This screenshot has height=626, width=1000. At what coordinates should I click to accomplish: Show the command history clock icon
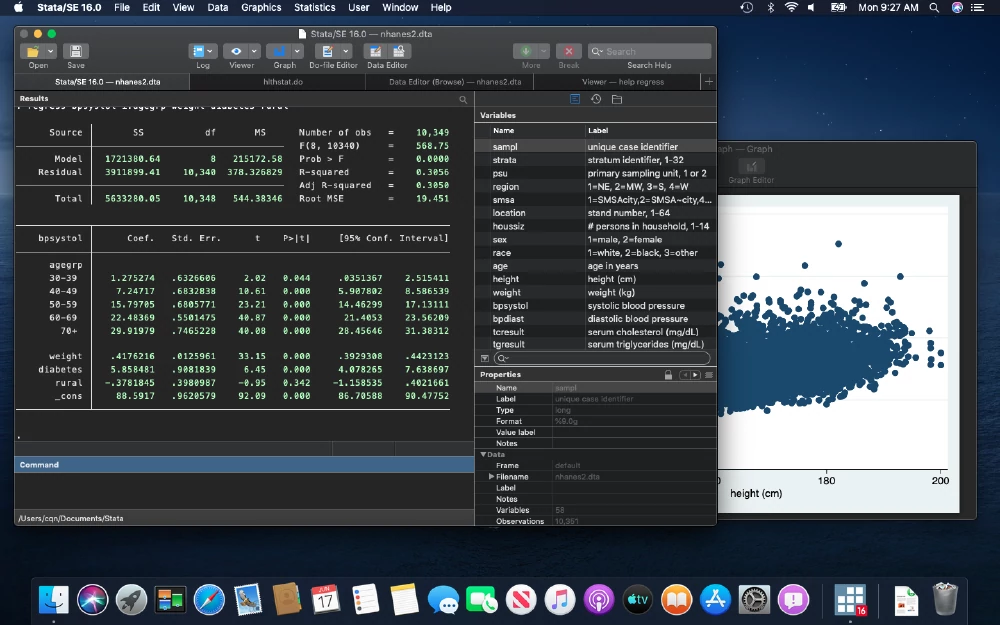click(x=596, y=99)
